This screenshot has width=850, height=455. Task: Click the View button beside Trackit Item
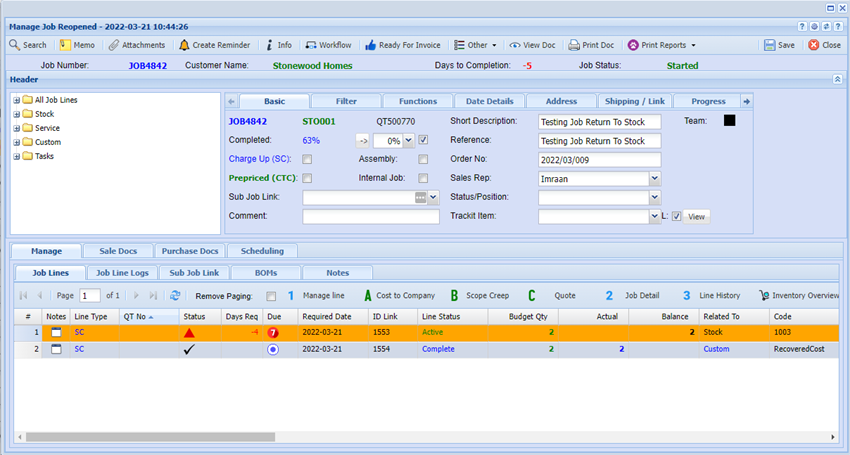click(x=697, y=216)
